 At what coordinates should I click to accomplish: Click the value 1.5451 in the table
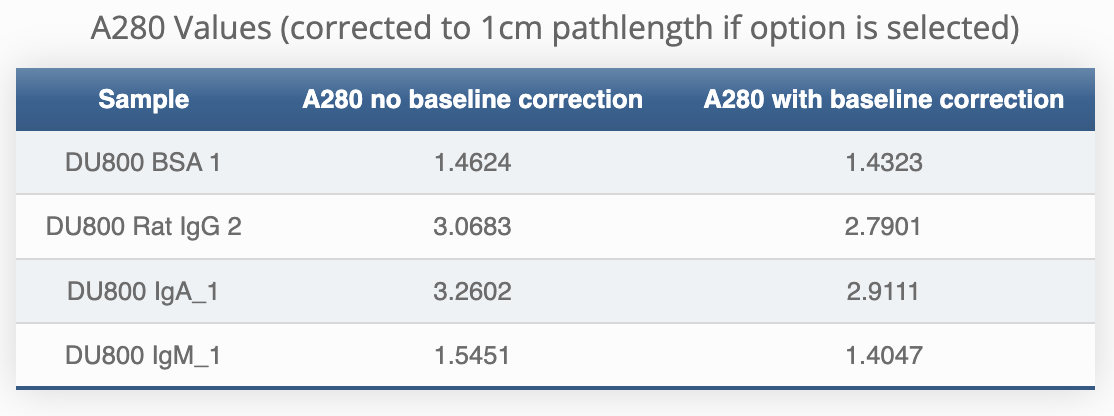click(473, 355)
